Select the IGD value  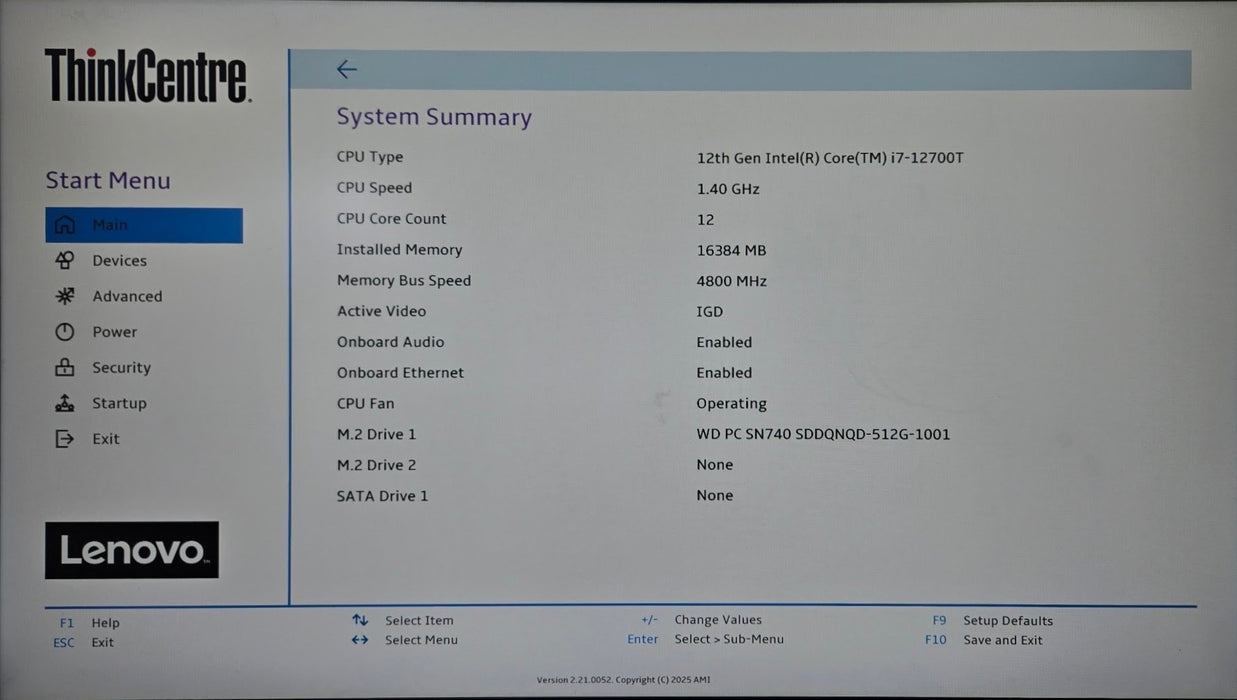709,312
